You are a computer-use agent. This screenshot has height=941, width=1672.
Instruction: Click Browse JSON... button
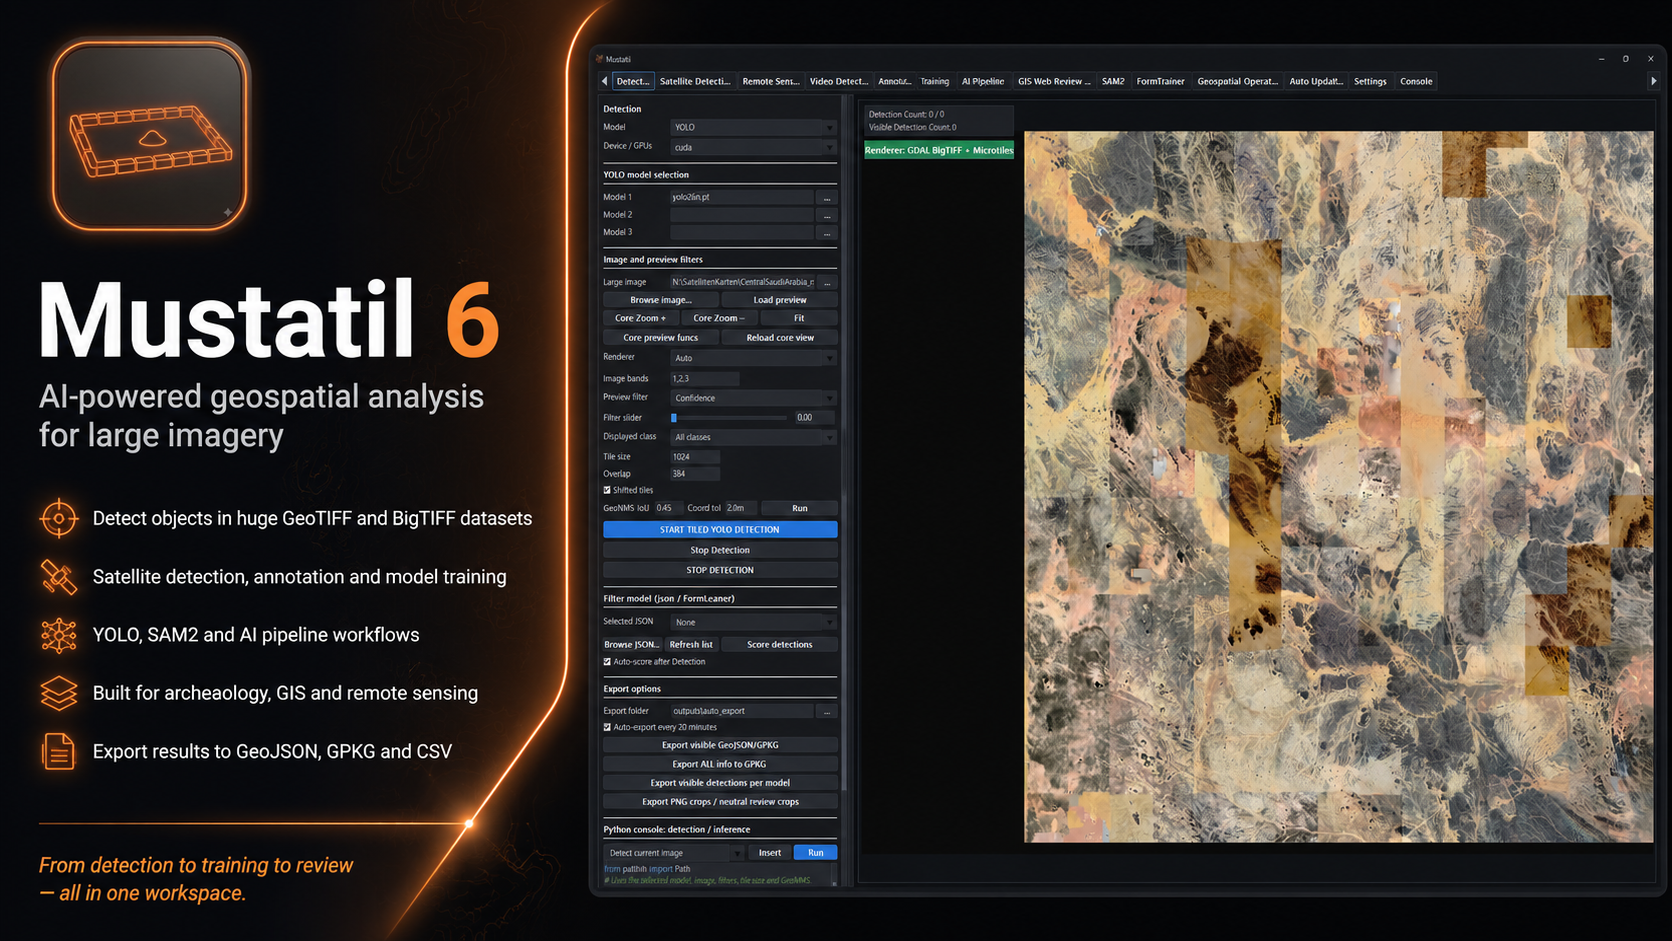pyautogui.click(x=632, y=645)
